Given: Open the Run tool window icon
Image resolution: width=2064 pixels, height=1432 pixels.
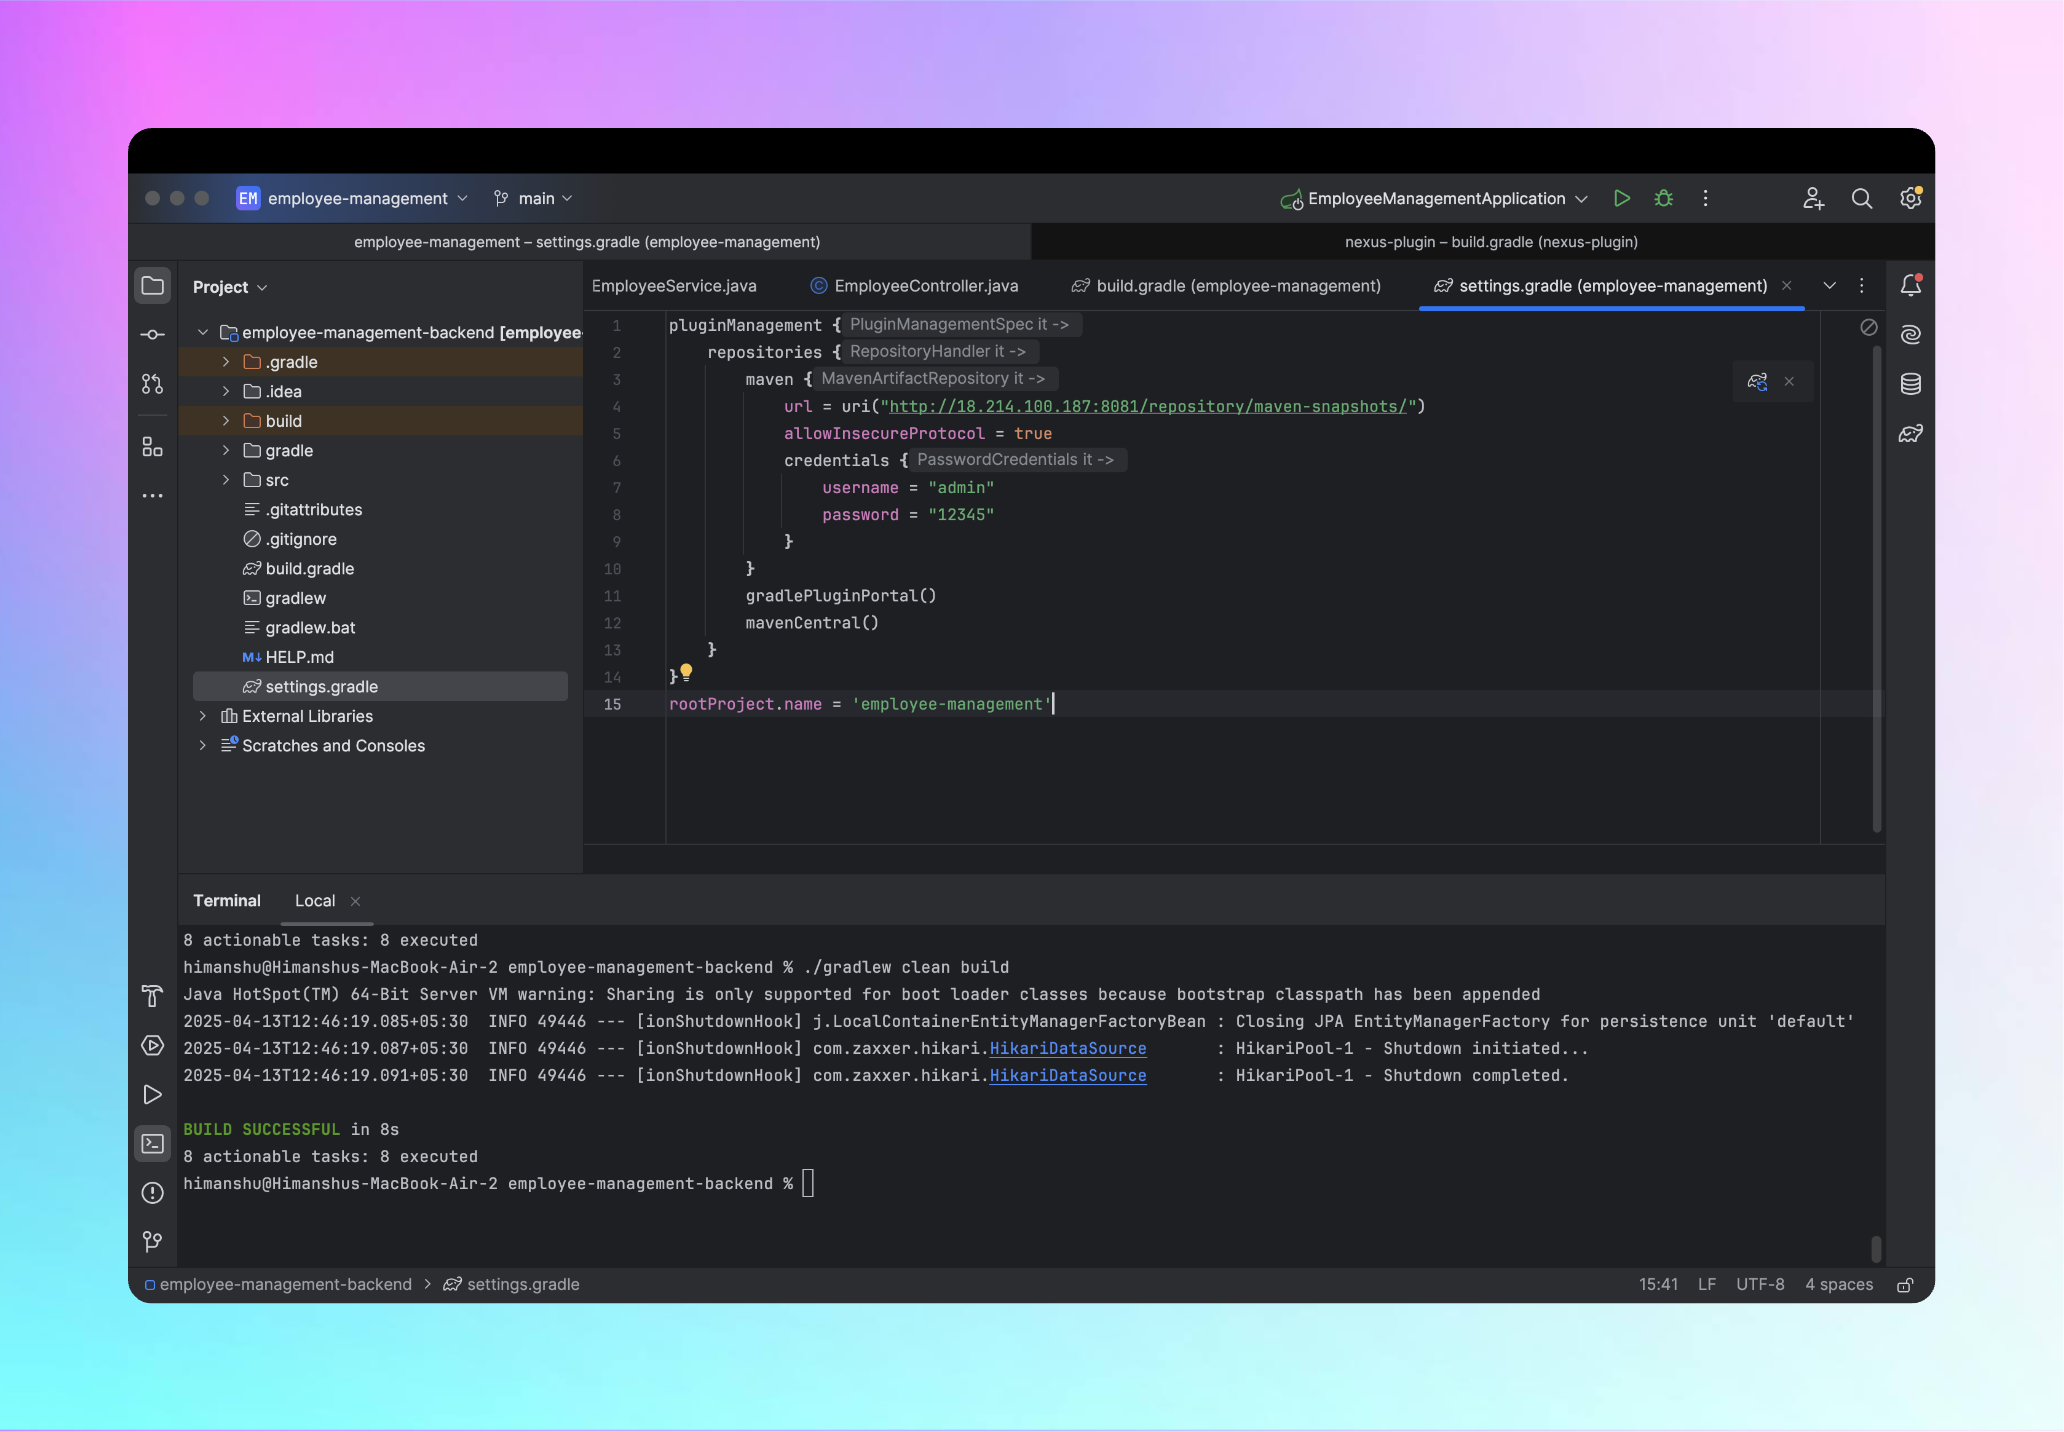Looking at the screenshot, I should pyautogui.click(x=153, y=1095).
